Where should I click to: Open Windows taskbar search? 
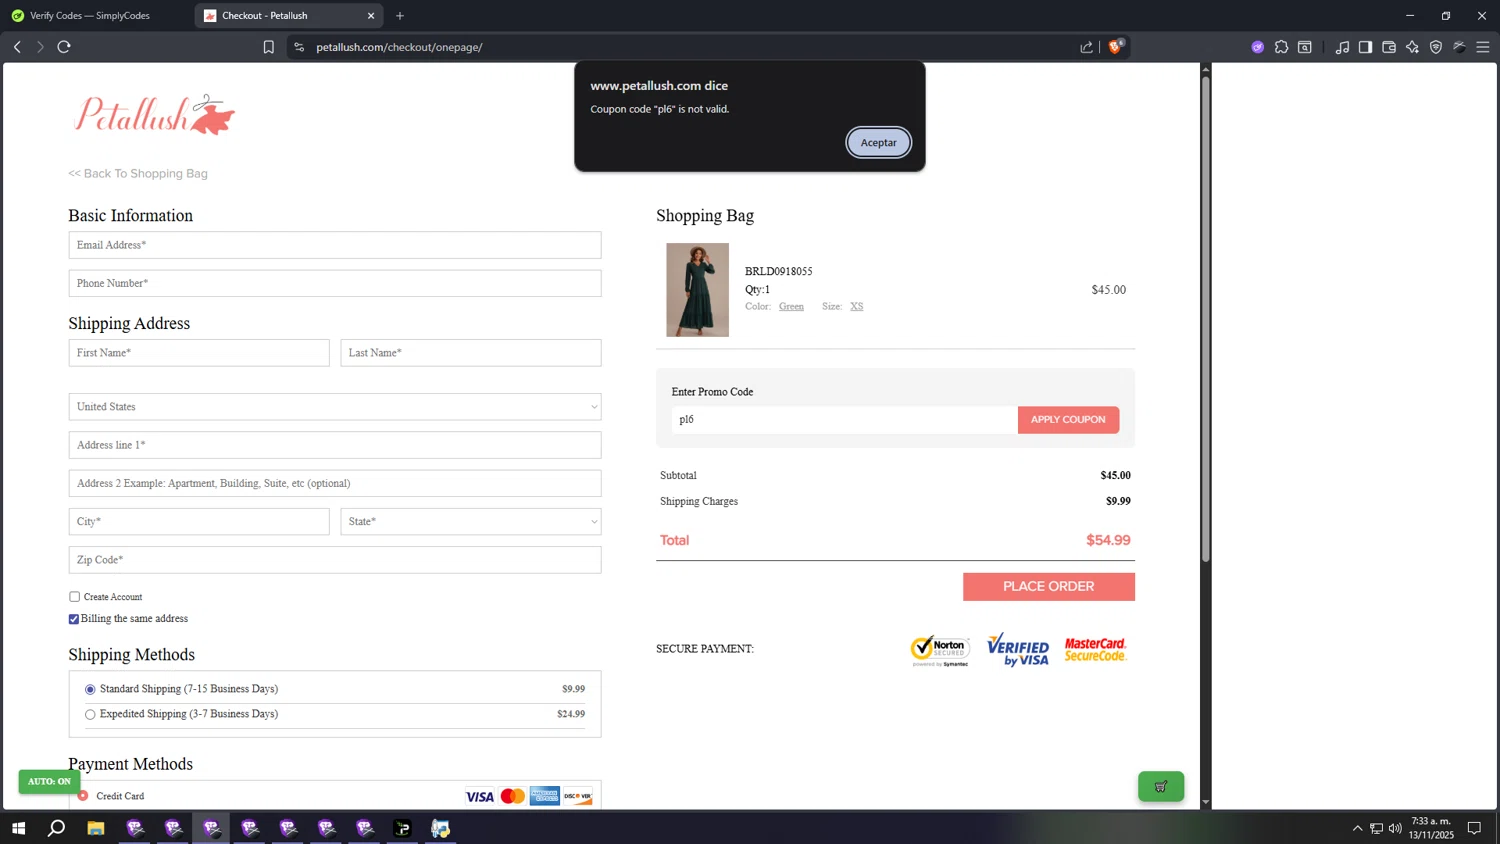point(57,828)
